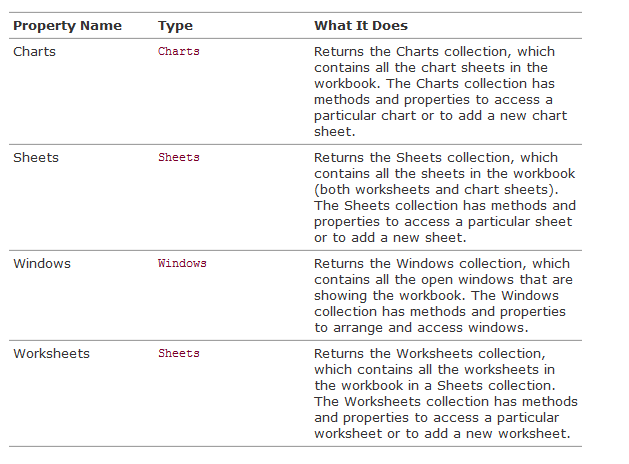This screenshot has height=464, width=629.
Task: Select the Charts property name cell
Action: tap(34, 52)
